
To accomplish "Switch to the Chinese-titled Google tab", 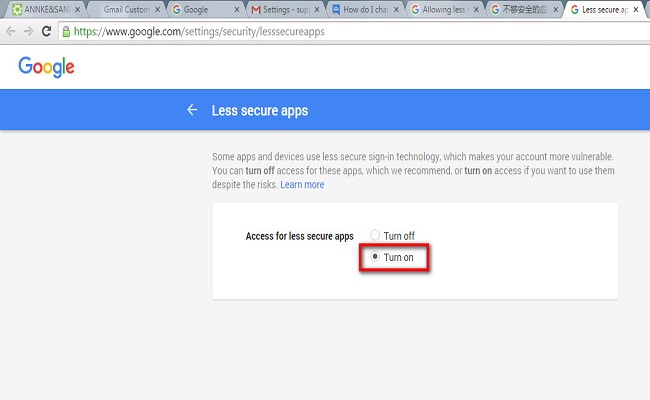I will click(x=523, y=10).
